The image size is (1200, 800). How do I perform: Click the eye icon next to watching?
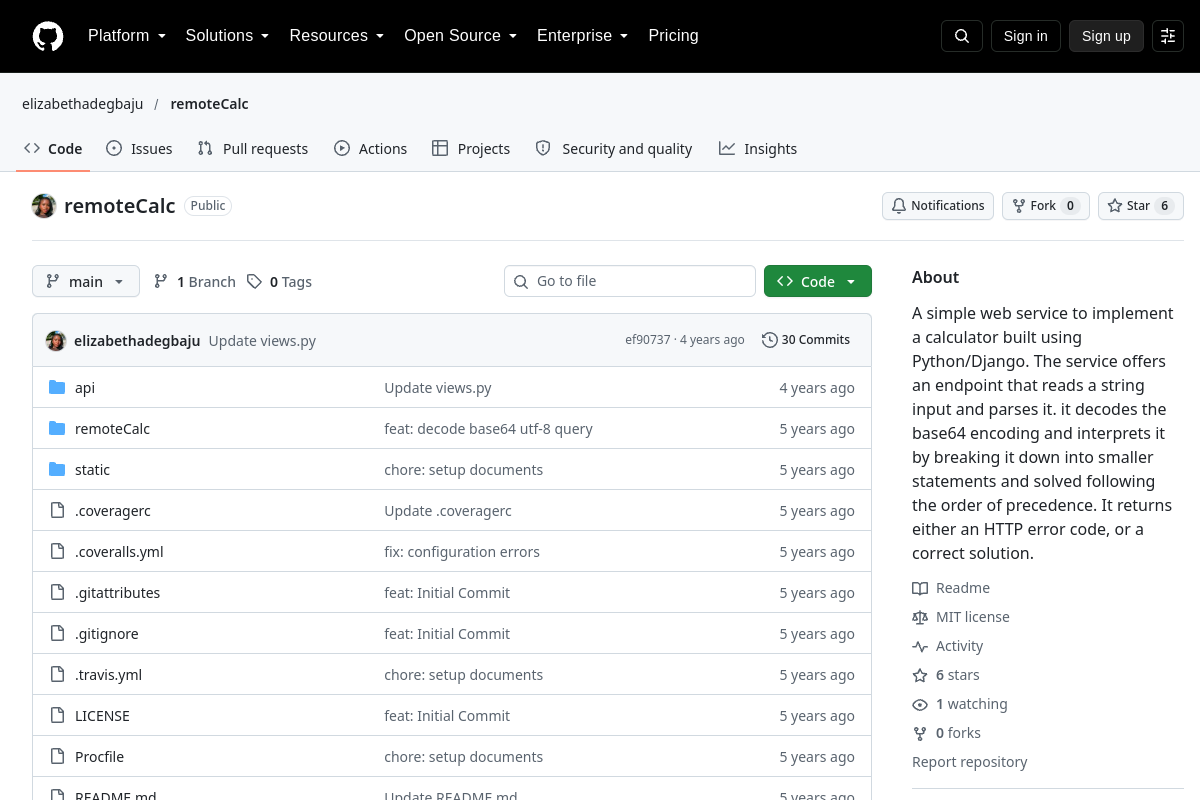(920, 704)
